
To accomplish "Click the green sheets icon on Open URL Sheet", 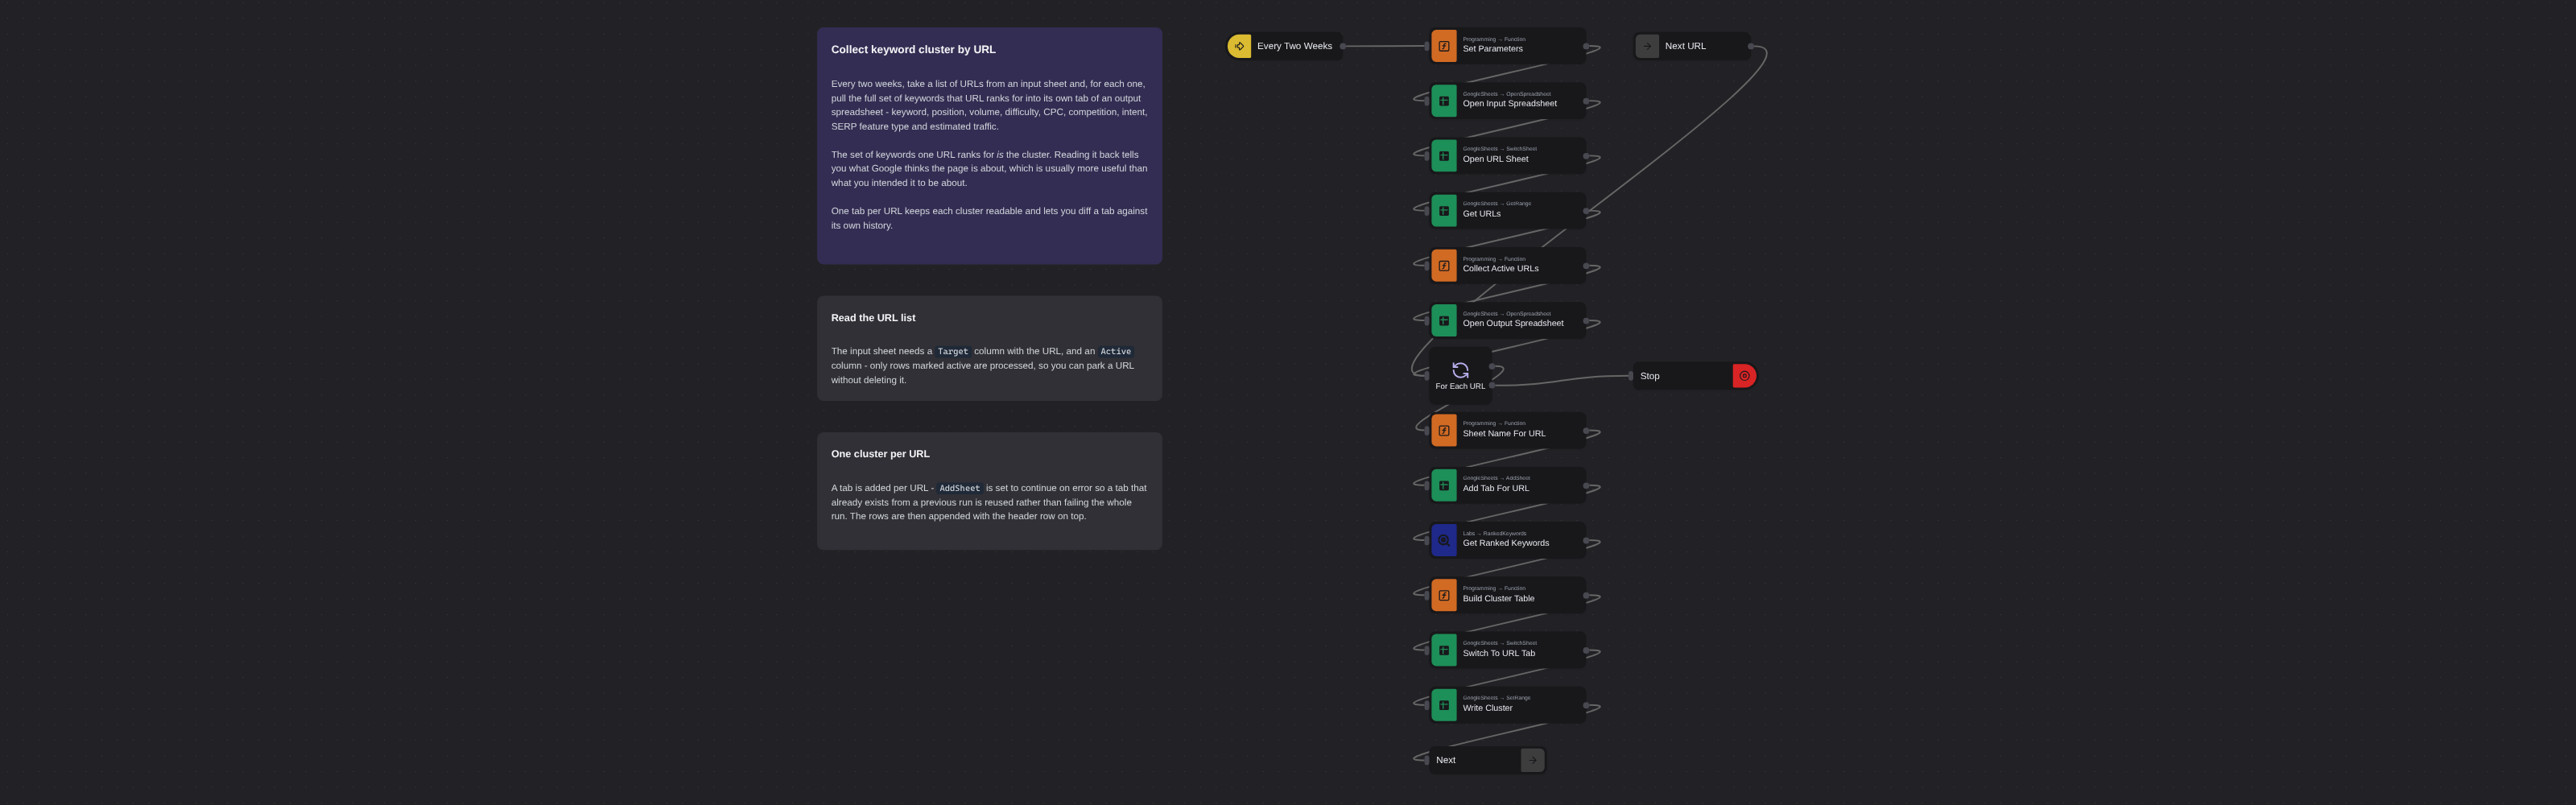I will click(x=1444, y=156).
